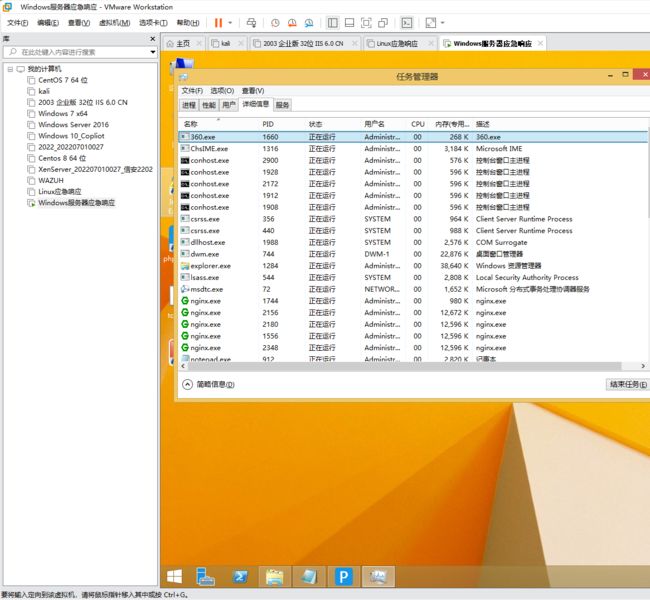This screenshot has width=650, height=600.
Task: Sort by the 名称 column header
Action: 191,124
